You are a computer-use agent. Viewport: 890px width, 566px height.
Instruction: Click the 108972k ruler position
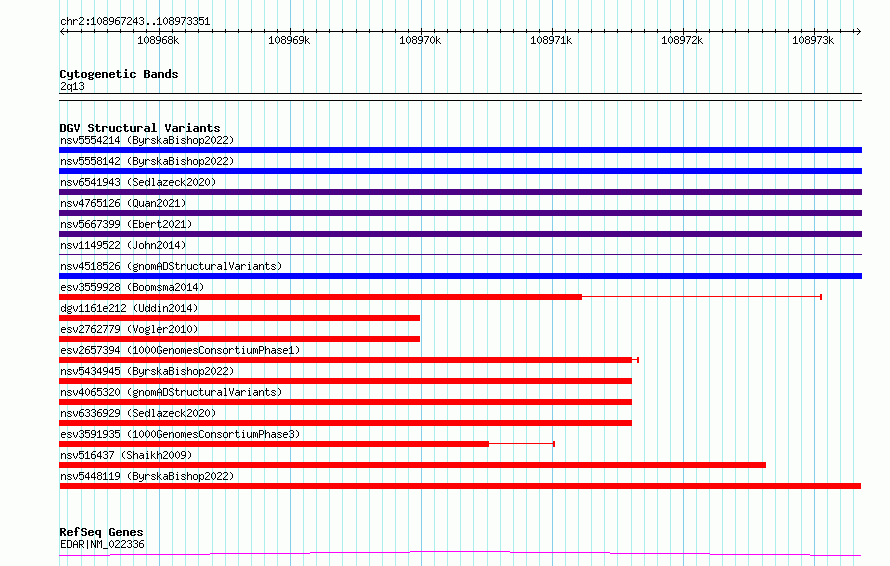(x=682, y=40)
